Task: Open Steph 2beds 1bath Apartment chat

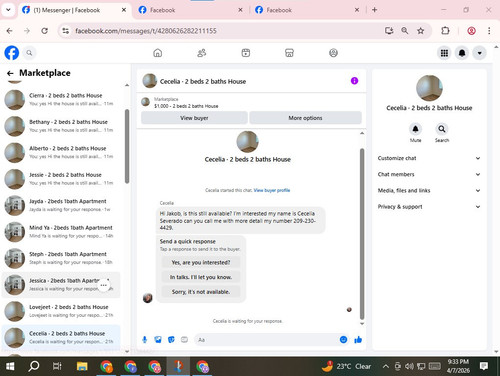Action: point(61,258)
